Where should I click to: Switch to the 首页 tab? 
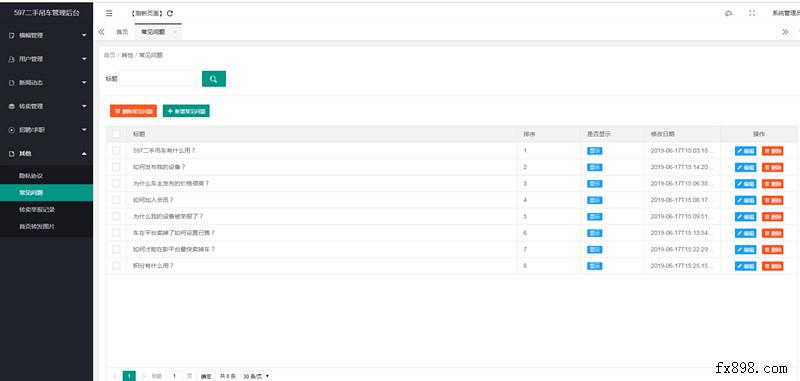(122, 32)
